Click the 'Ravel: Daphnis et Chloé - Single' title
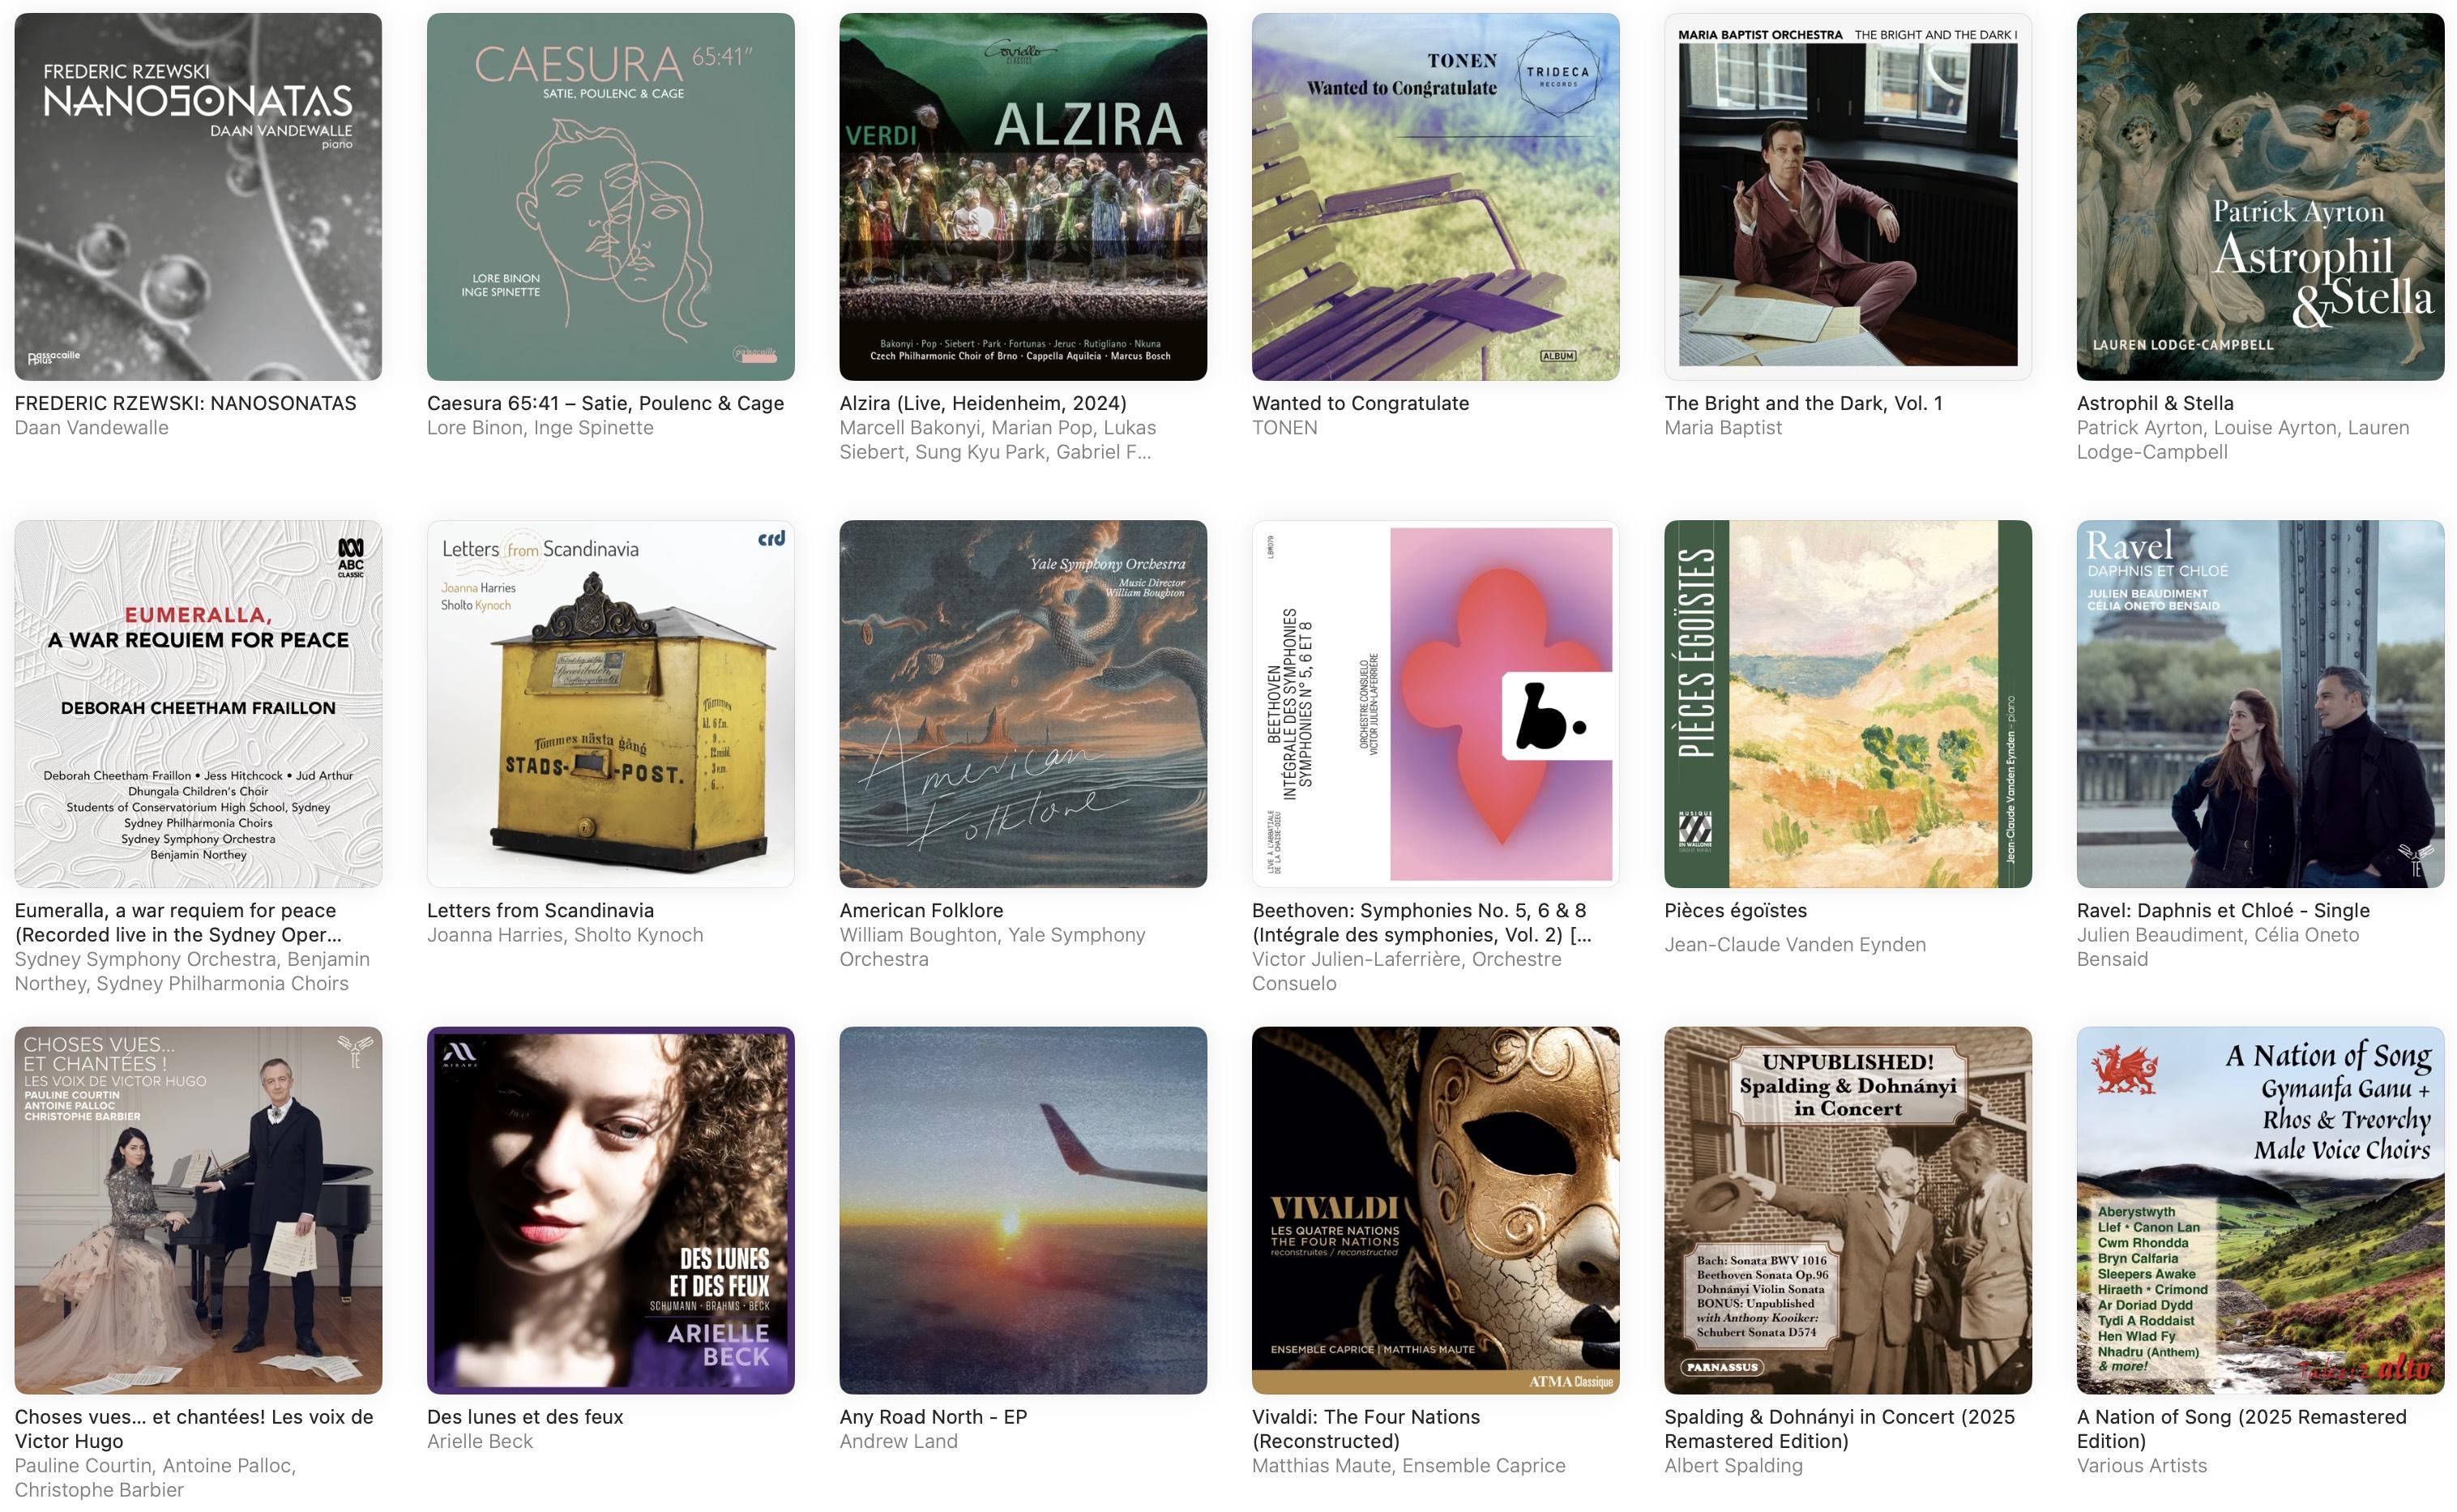This screenshot has width=2457, height=1512. (x=2223, y=910)
